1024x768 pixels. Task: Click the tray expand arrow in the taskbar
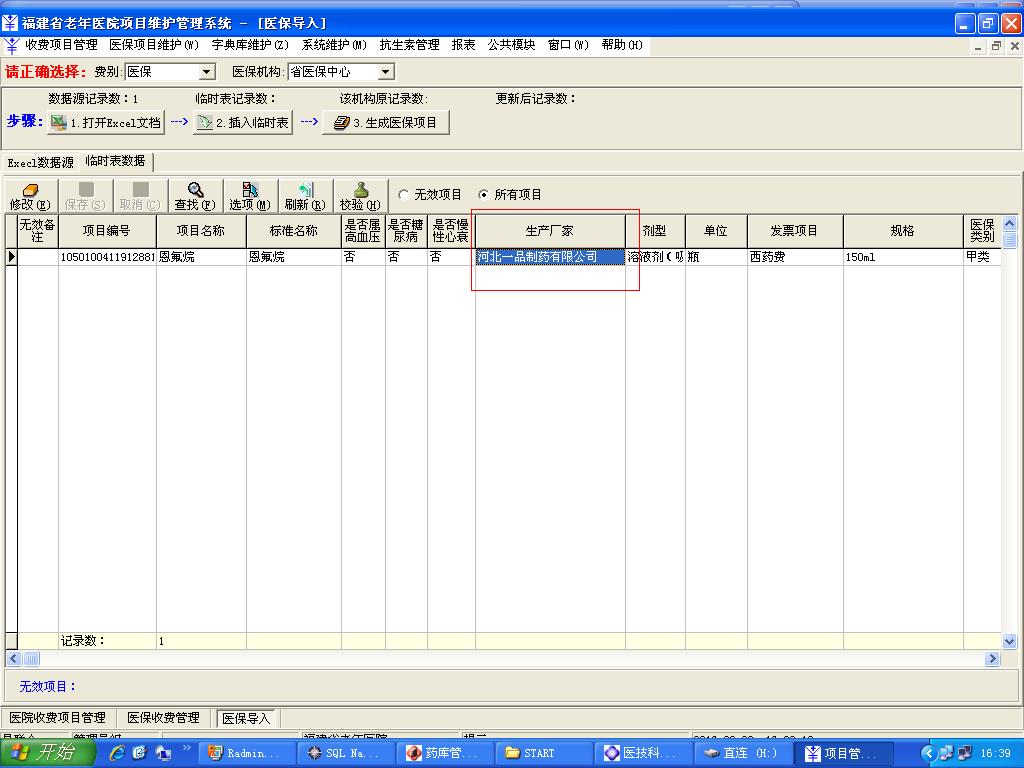point(929,753)
